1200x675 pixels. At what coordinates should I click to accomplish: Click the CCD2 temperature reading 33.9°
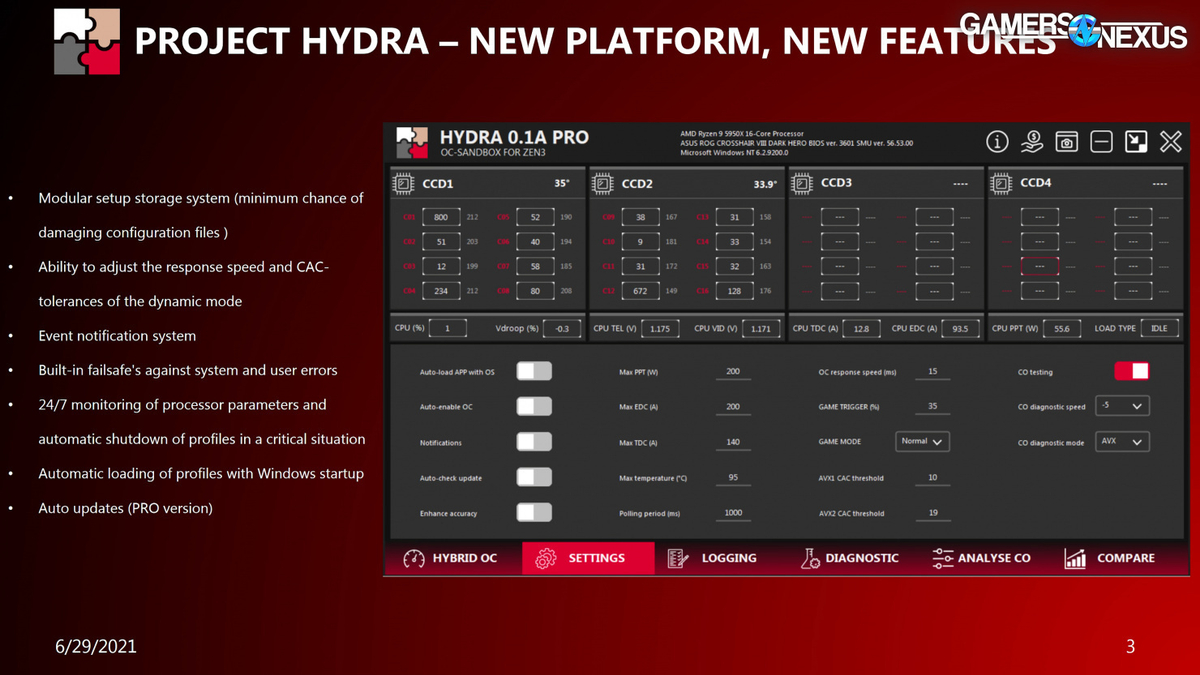pos(763,184)
